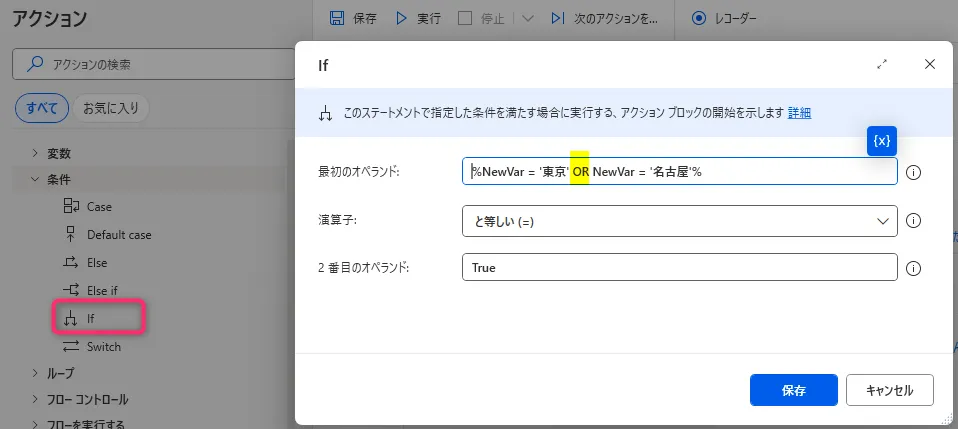The height and width of the screenshot is (429, 958).
Task: Click info icon beside 2番目のオペランド field
Action: 913,268
